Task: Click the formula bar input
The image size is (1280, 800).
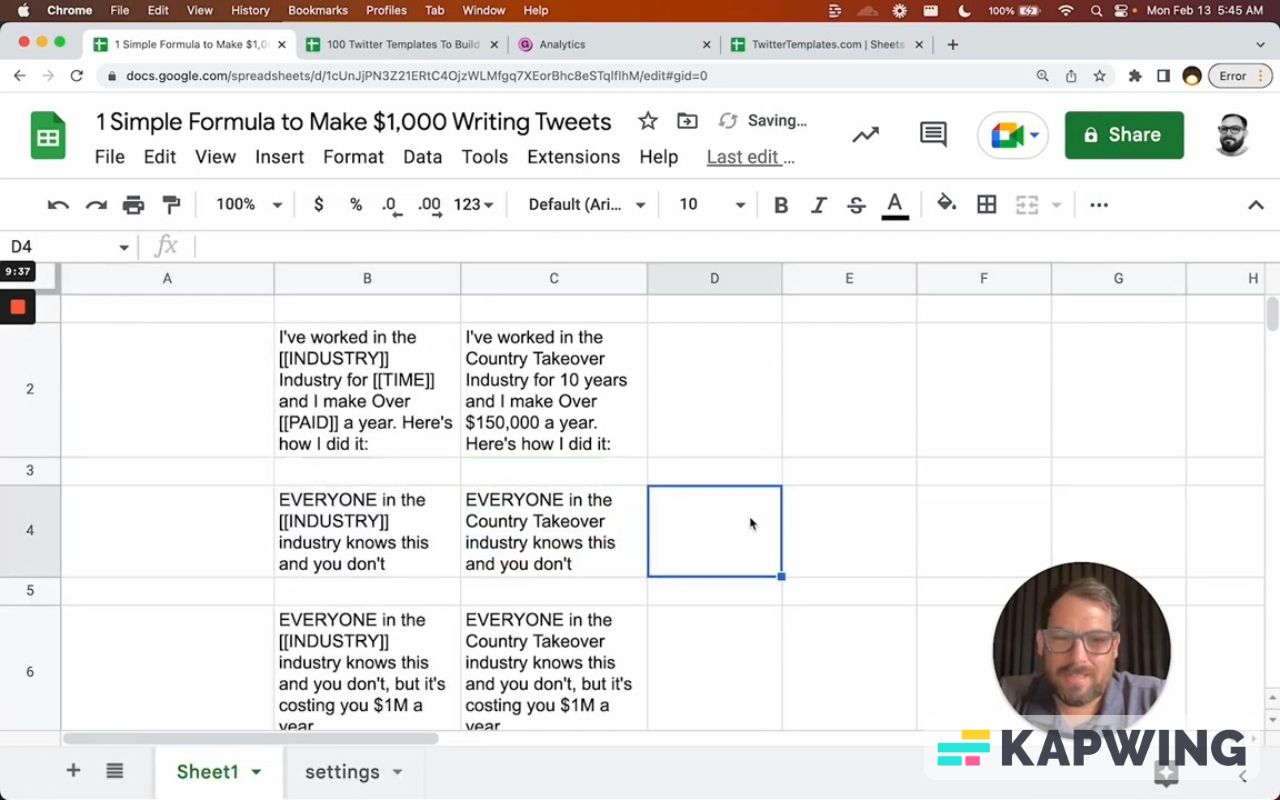Action: 735,246
